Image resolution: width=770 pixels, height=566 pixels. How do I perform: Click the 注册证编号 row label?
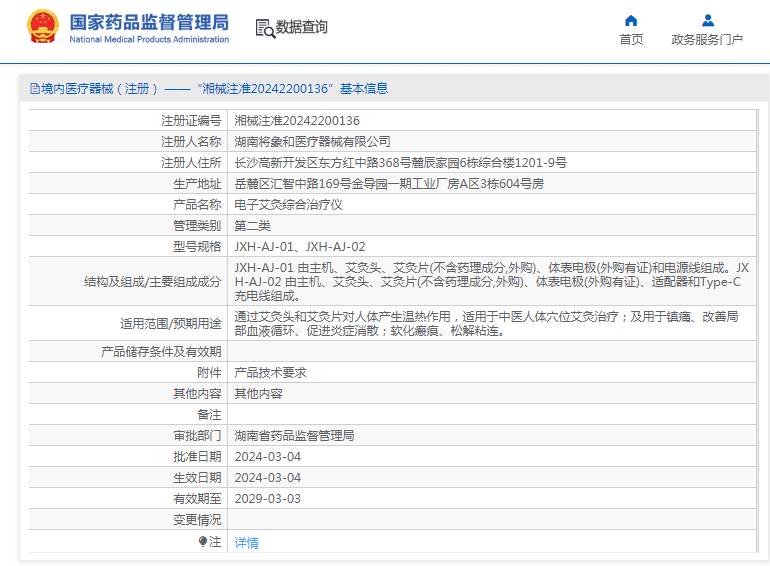click(191, 121)
